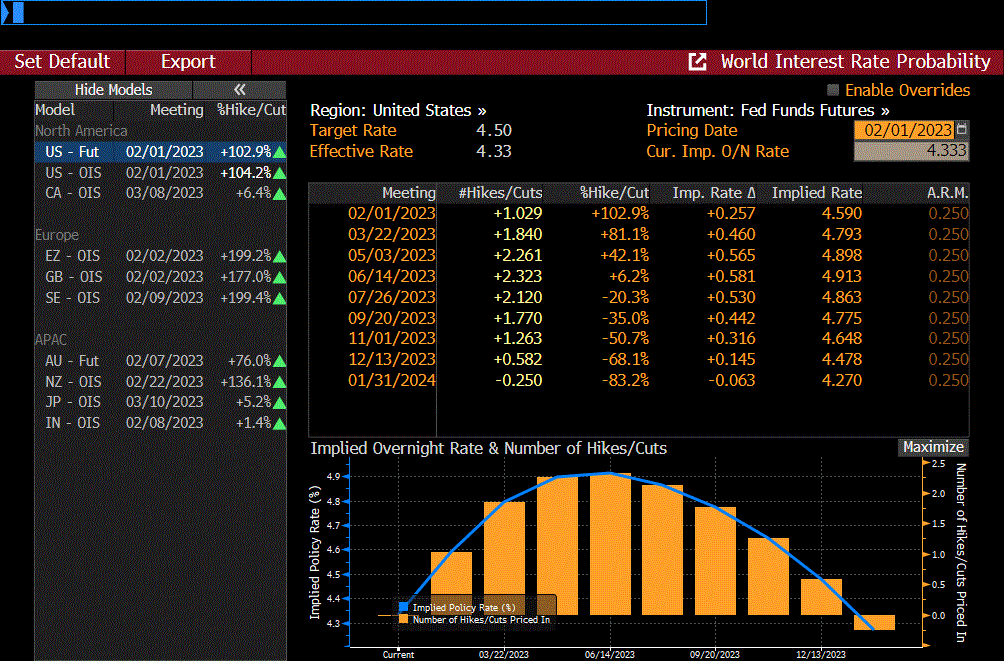The image size is (1004, 661).
Task: Click #Hikes/Cuts column header
Action: pos(500,193)
